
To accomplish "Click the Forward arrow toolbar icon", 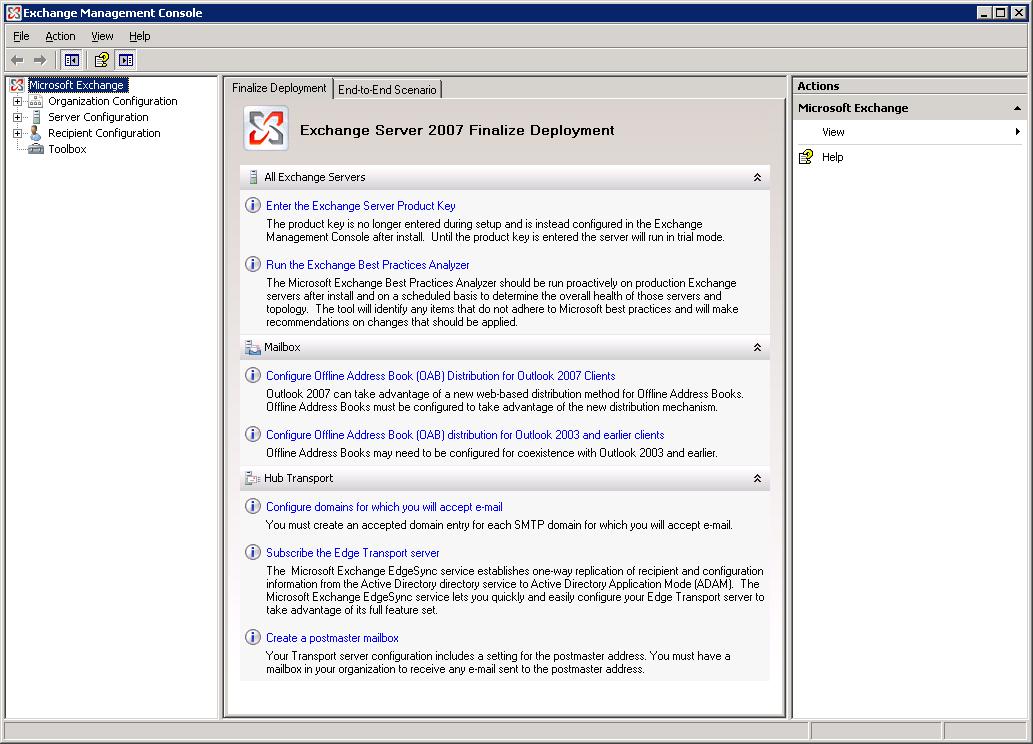I will 40,60.
